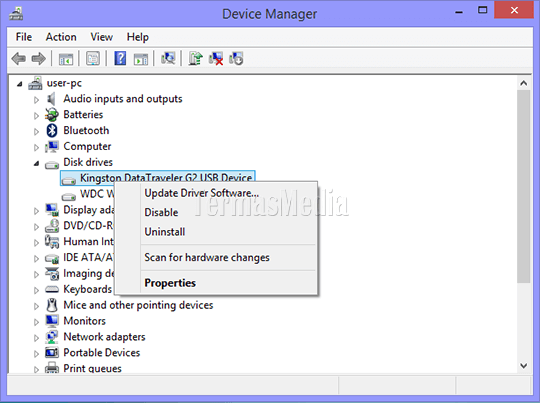Expand the Computer node

[x=36, y=147]
